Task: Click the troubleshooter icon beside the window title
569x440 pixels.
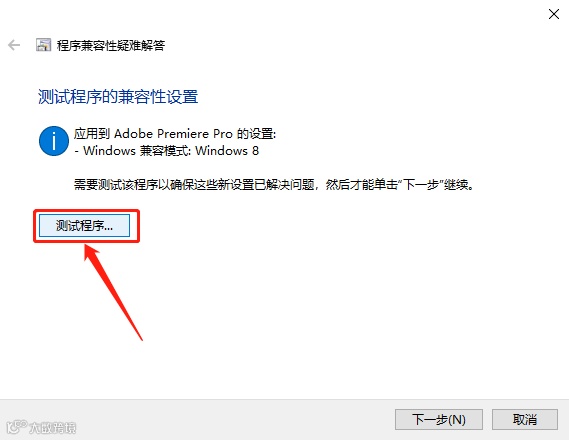Action: point(44,45)
